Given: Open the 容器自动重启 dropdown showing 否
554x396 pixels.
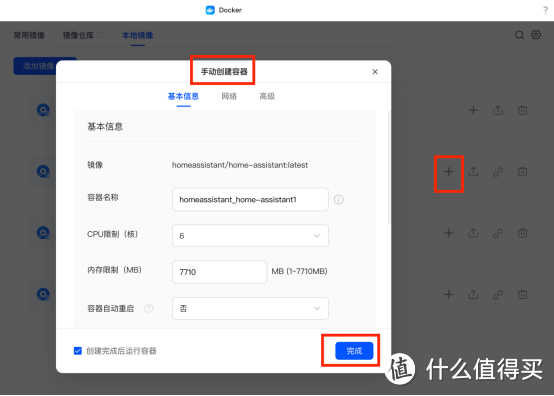Looking at the screenshot, I should click(x=250, y=308).
